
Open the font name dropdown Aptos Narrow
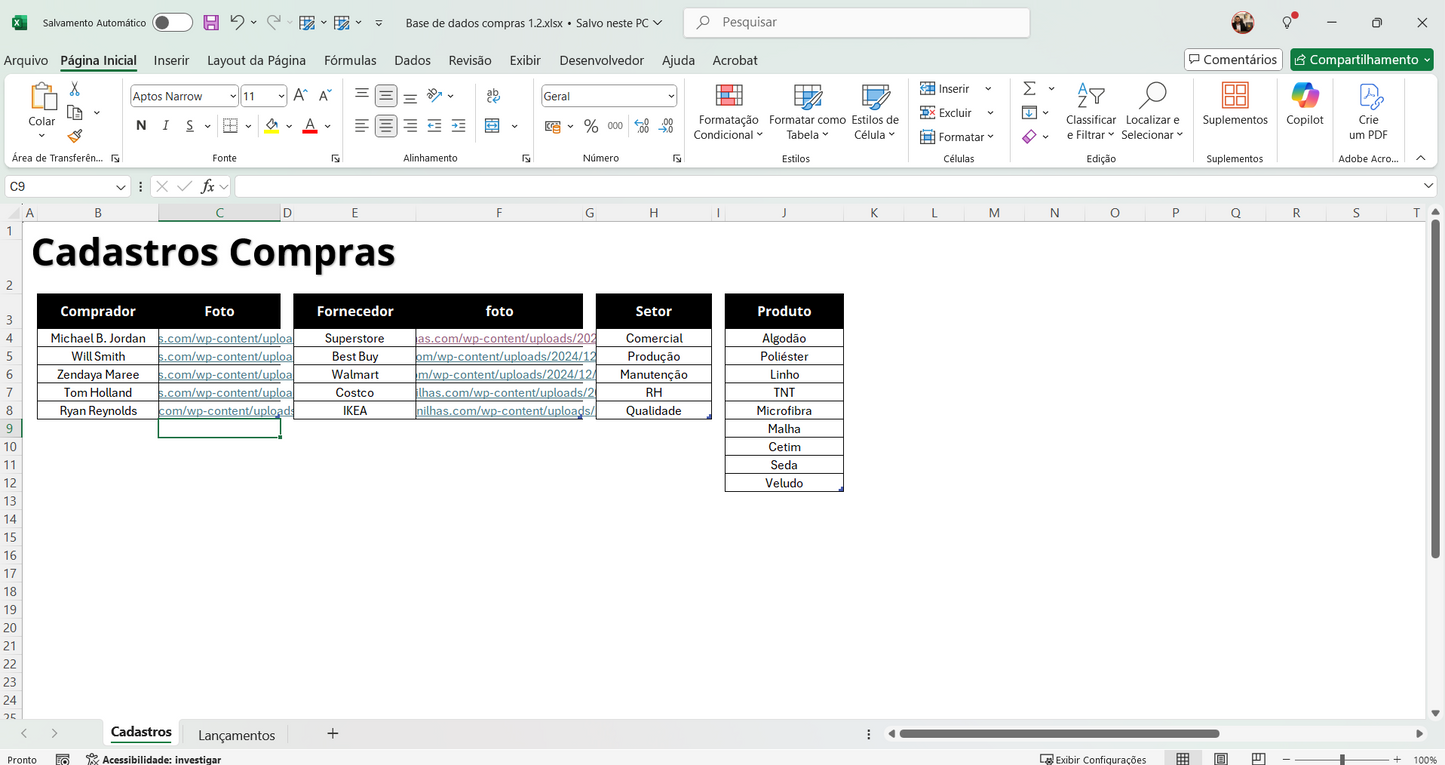tap(232, 95)
